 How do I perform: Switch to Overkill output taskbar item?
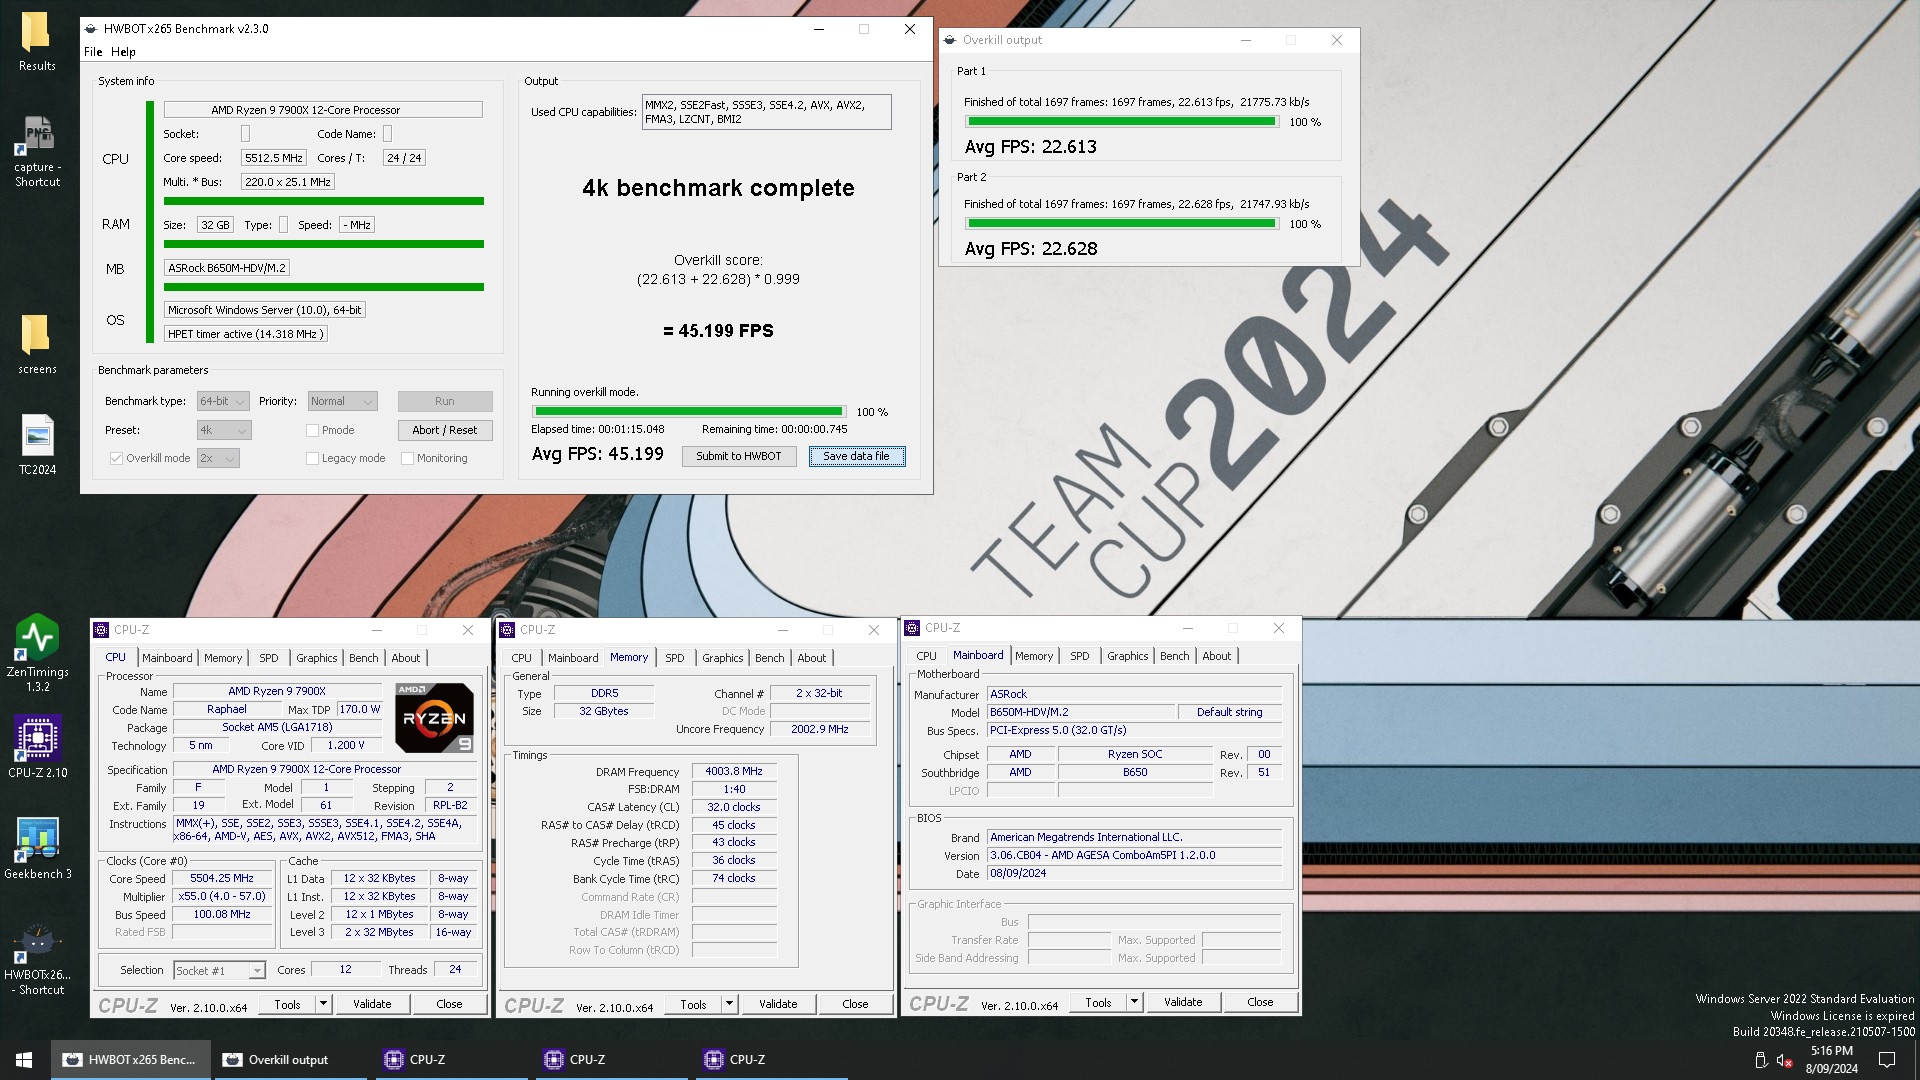pos(291,1059)
